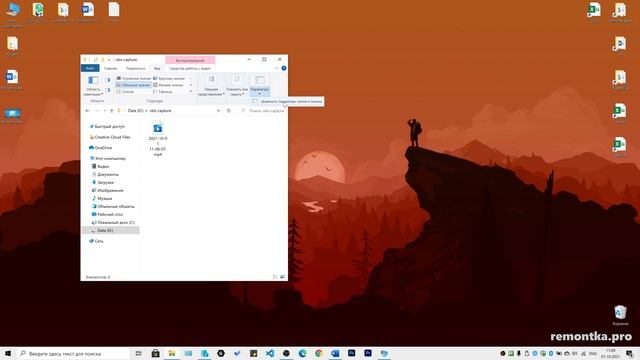Viewport: 640px width, 360px height.
Task: Switch to details view via status bar icon
Action: point(275,277)
